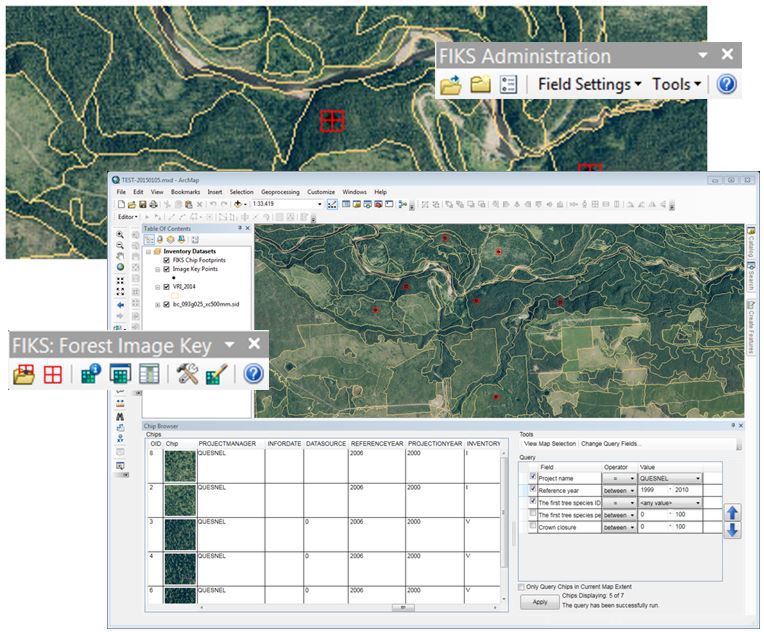
Task: Go back to previous extent arrow
Action: click(120, 305)
